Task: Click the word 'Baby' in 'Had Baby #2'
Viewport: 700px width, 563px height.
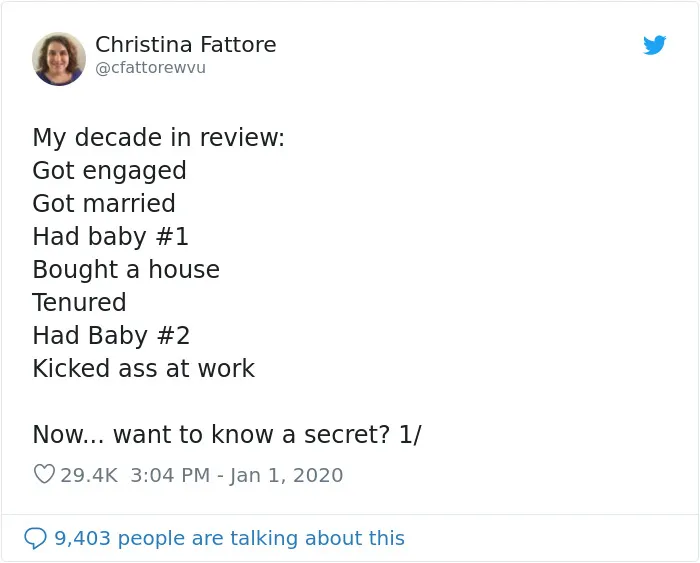Action: pos(118,336)
